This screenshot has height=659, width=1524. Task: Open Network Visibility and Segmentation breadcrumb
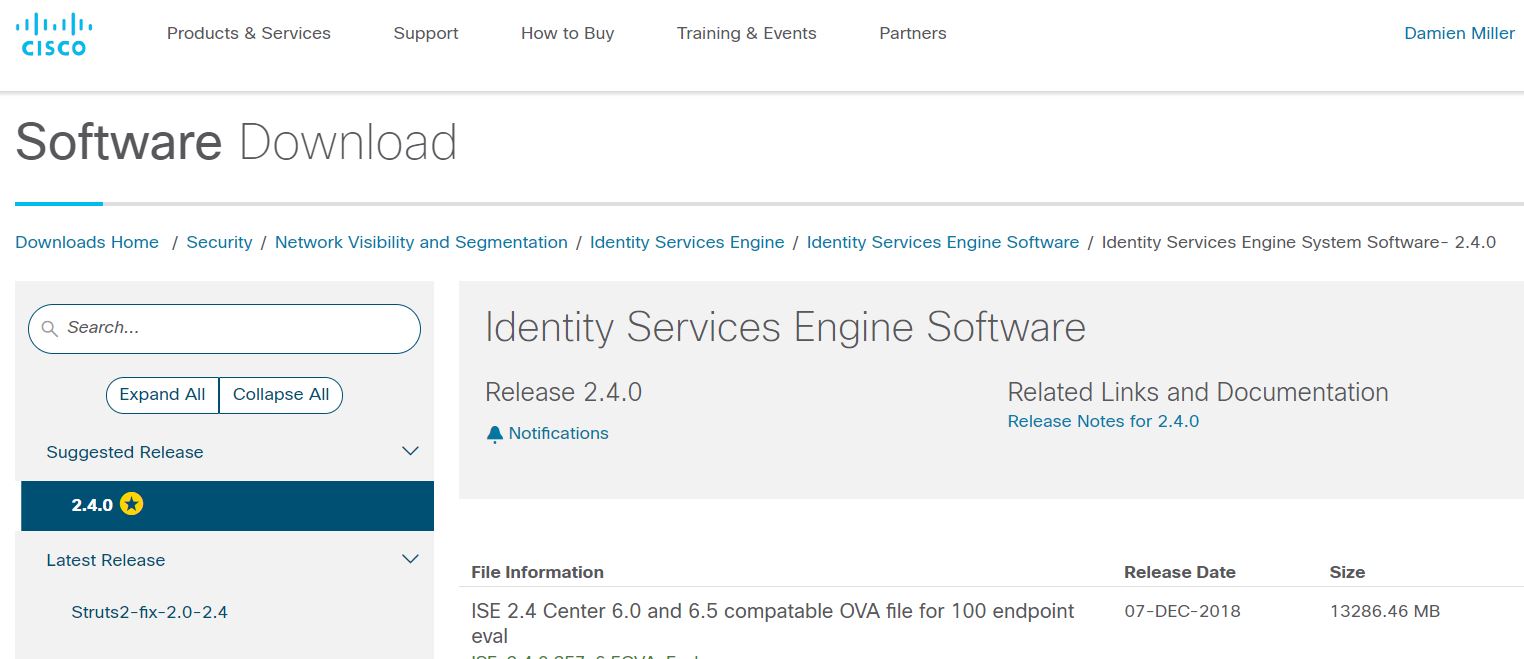point(421,242)
